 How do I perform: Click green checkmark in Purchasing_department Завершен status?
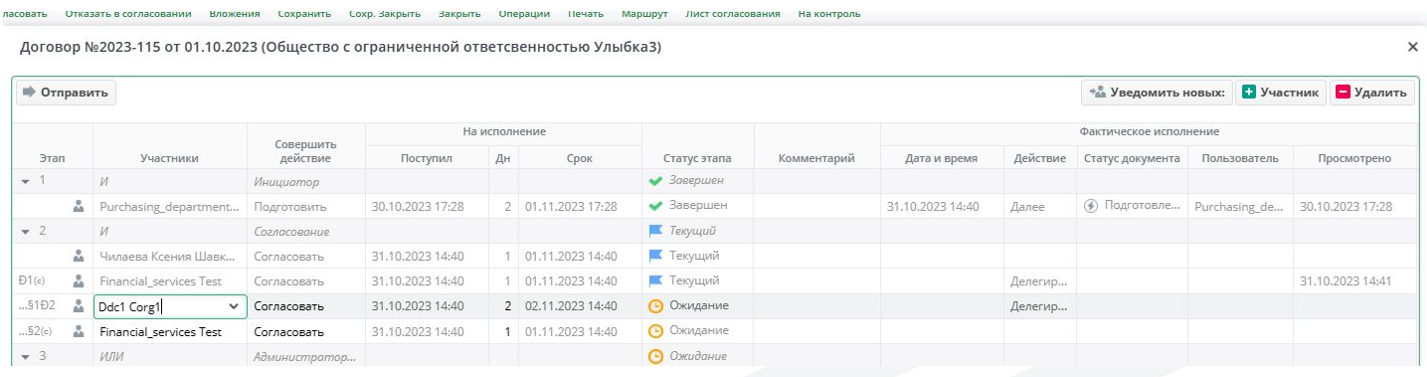click(656, 206)
